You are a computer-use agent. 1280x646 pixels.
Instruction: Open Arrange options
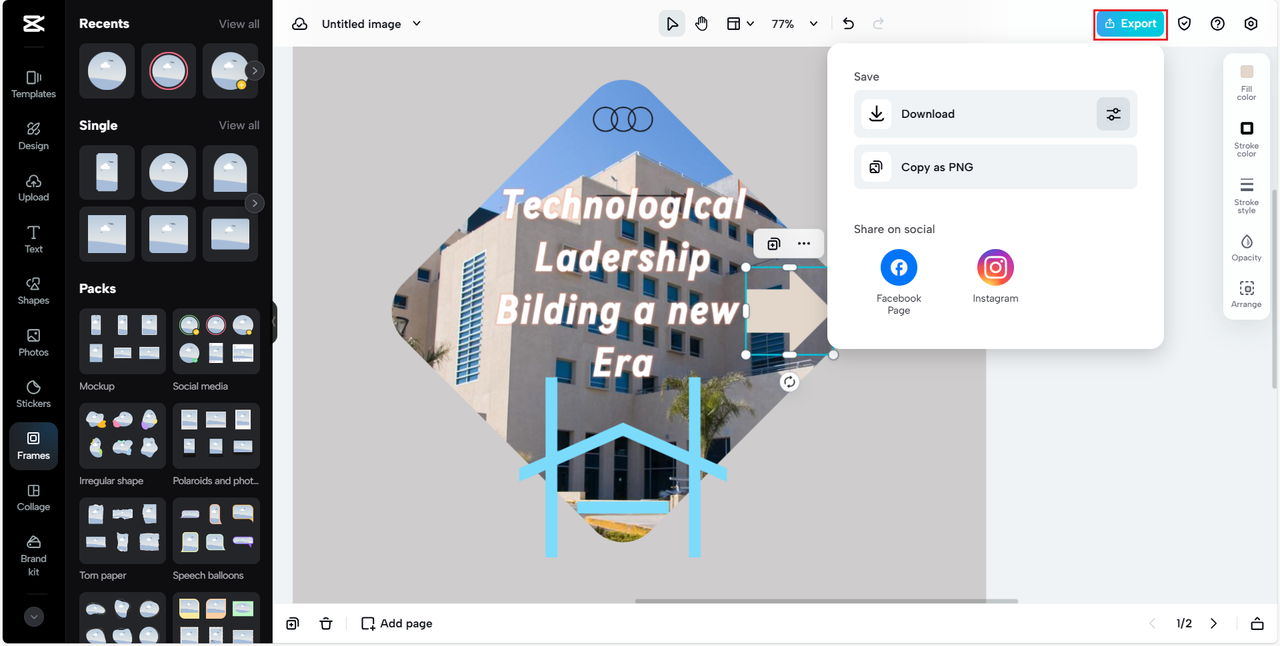1246,295
